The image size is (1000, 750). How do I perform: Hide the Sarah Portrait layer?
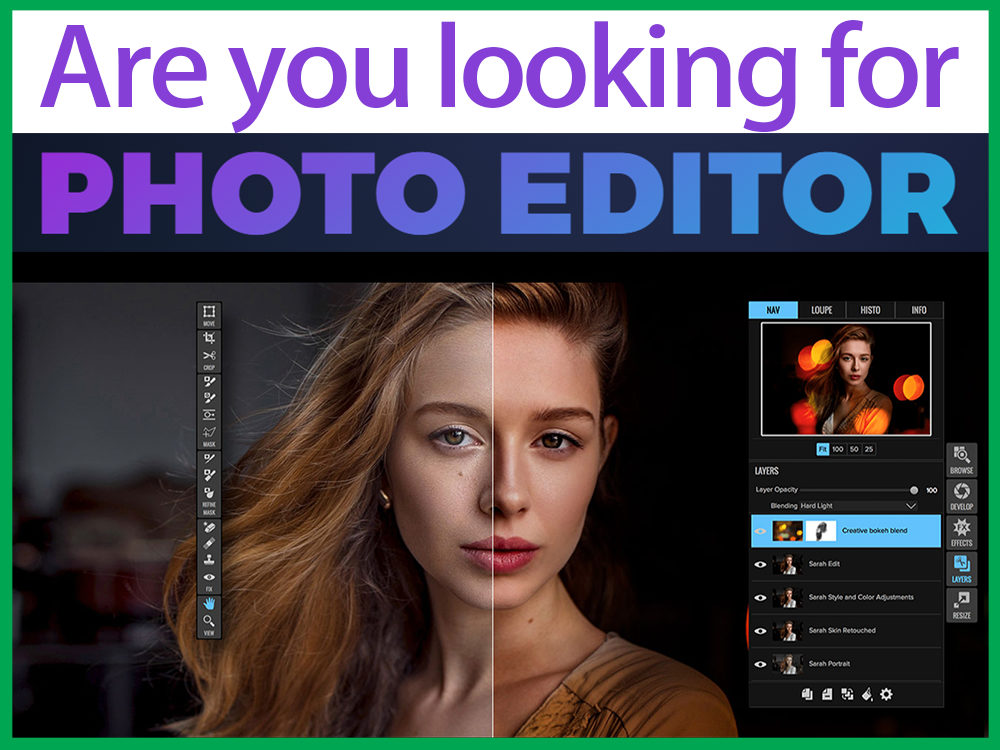761,663
